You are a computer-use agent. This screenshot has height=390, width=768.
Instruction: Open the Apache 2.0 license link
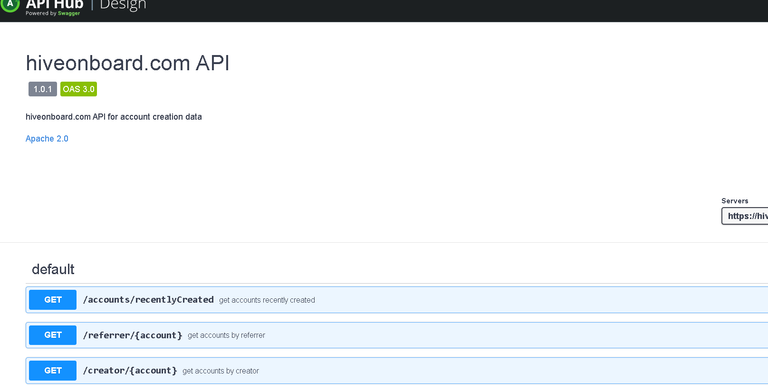[47, 139]
